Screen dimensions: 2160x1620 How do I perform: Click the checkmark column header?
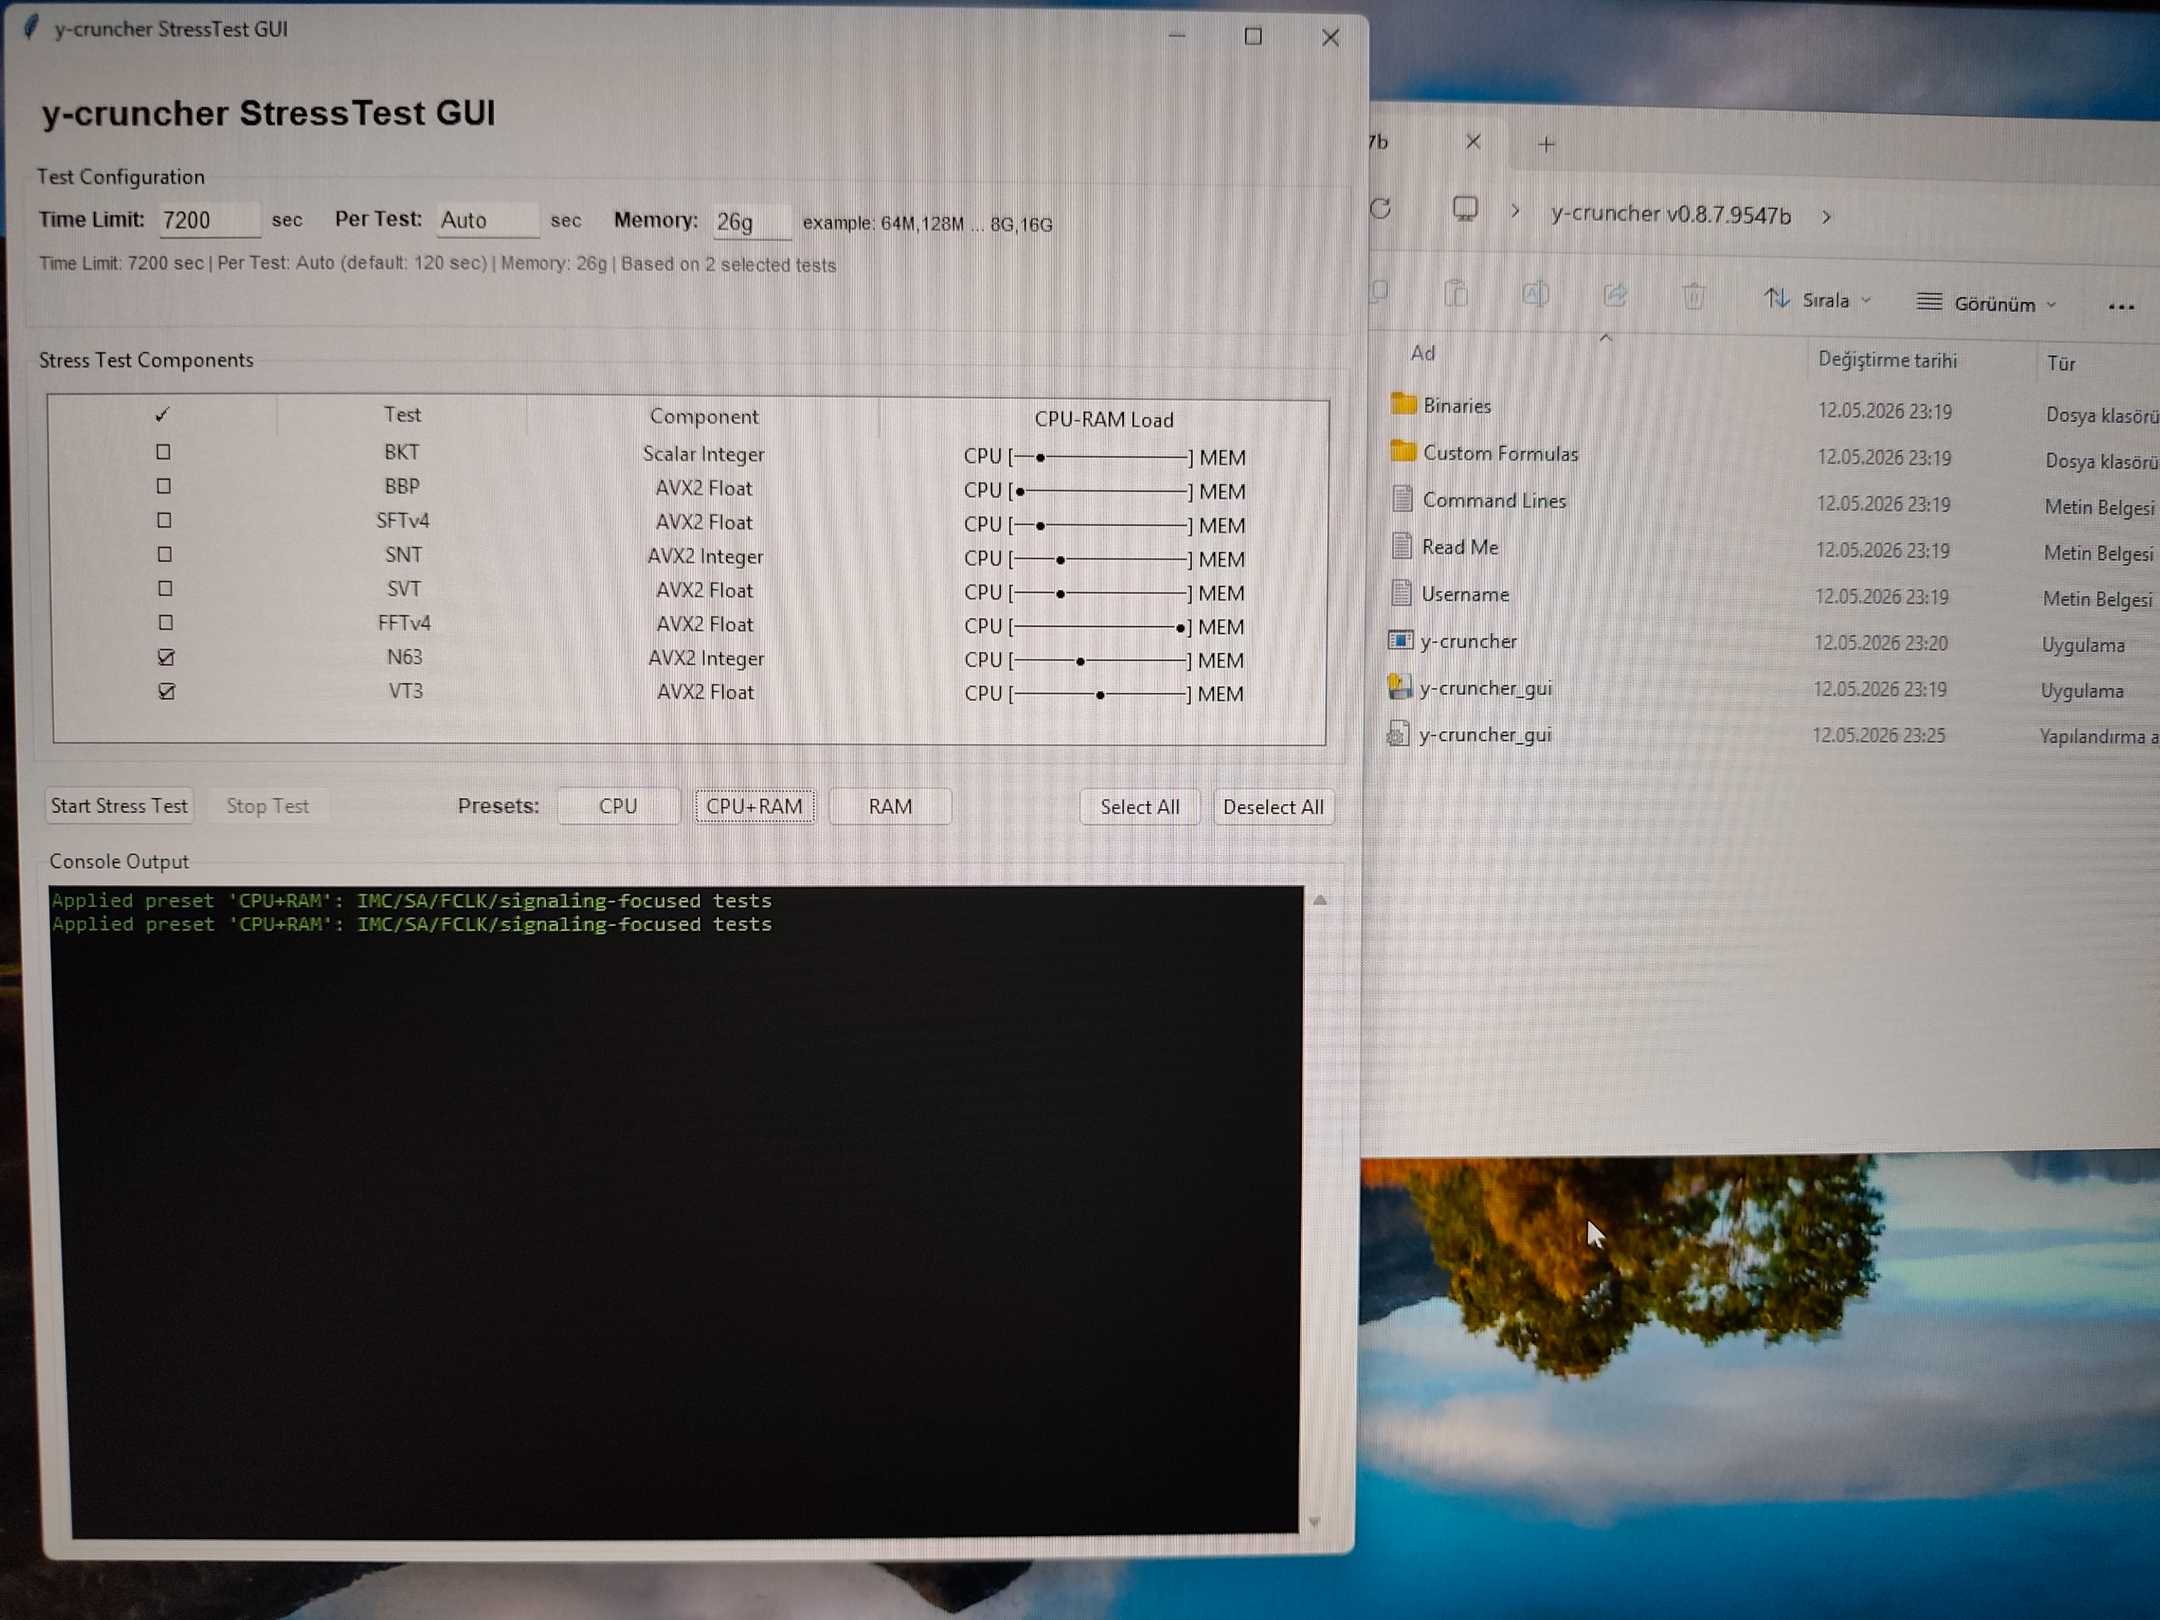(162, 414)
